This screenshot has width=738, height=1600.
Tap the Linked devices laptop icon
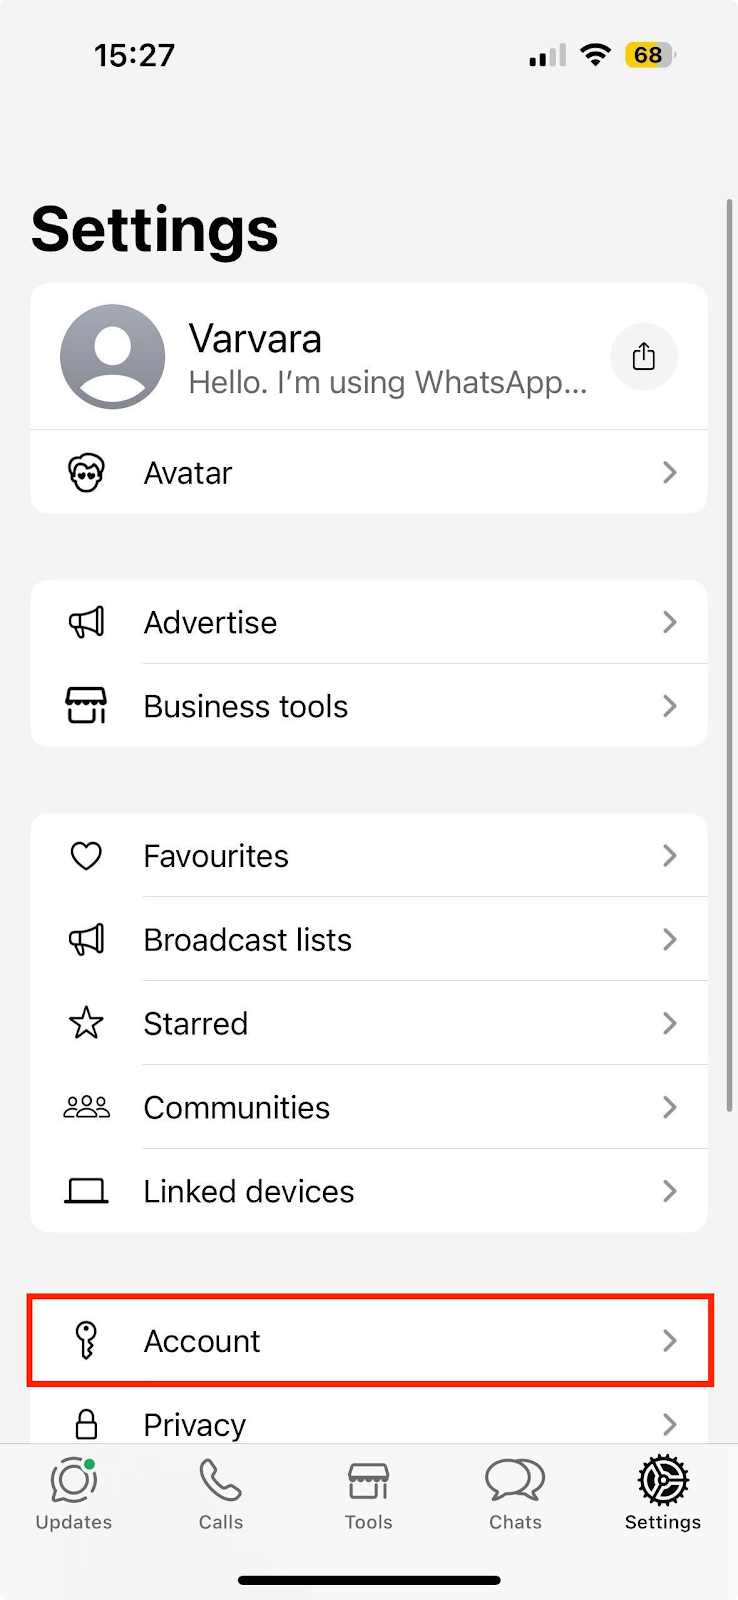87,1191
